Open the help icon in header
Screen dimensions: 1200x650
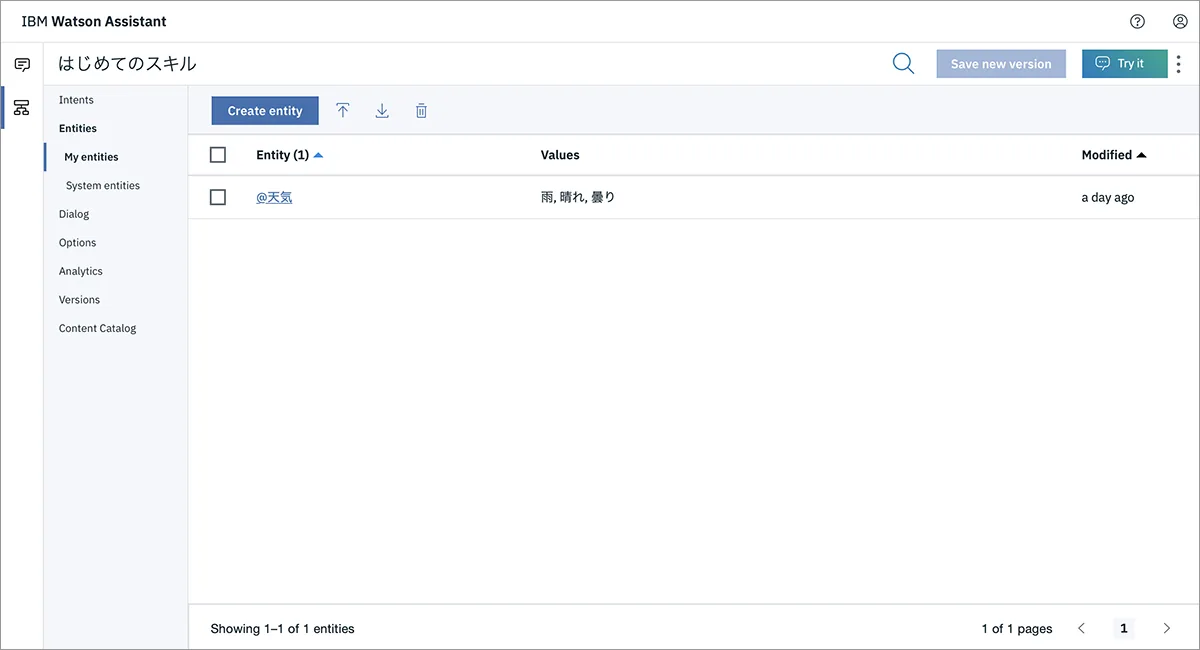point(1137,21)
